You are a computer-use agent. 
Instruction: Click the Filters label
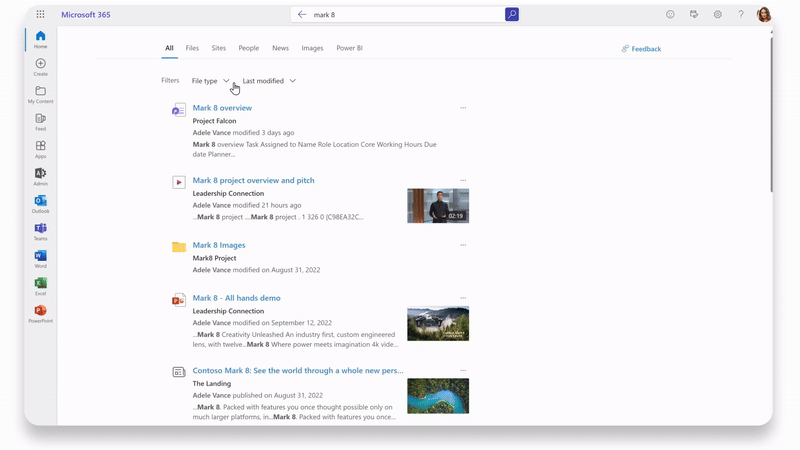coord(170,80)
